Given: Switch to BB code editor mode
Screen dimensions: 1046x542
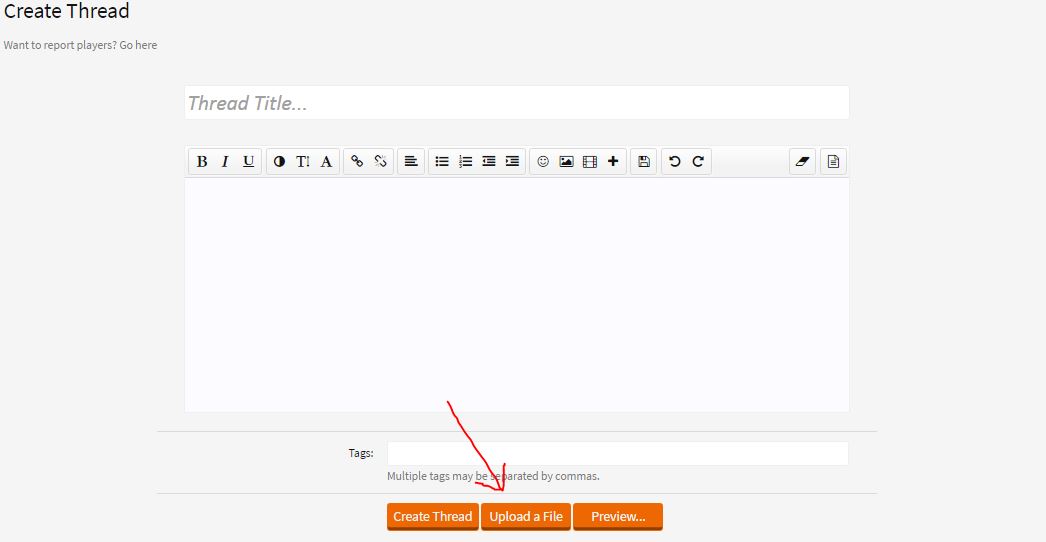Looking at the screenshot, I should click(833, 162).
